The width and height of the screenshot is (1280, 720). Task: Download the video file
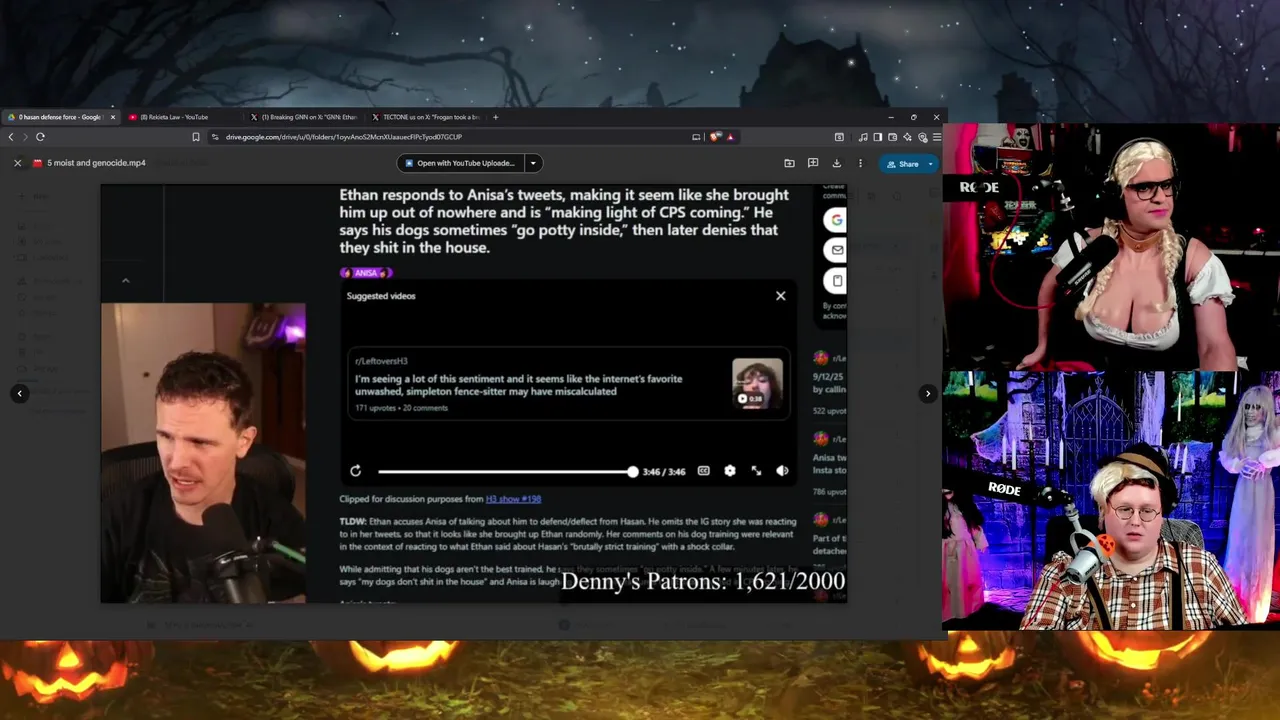(x=837, y=163)
